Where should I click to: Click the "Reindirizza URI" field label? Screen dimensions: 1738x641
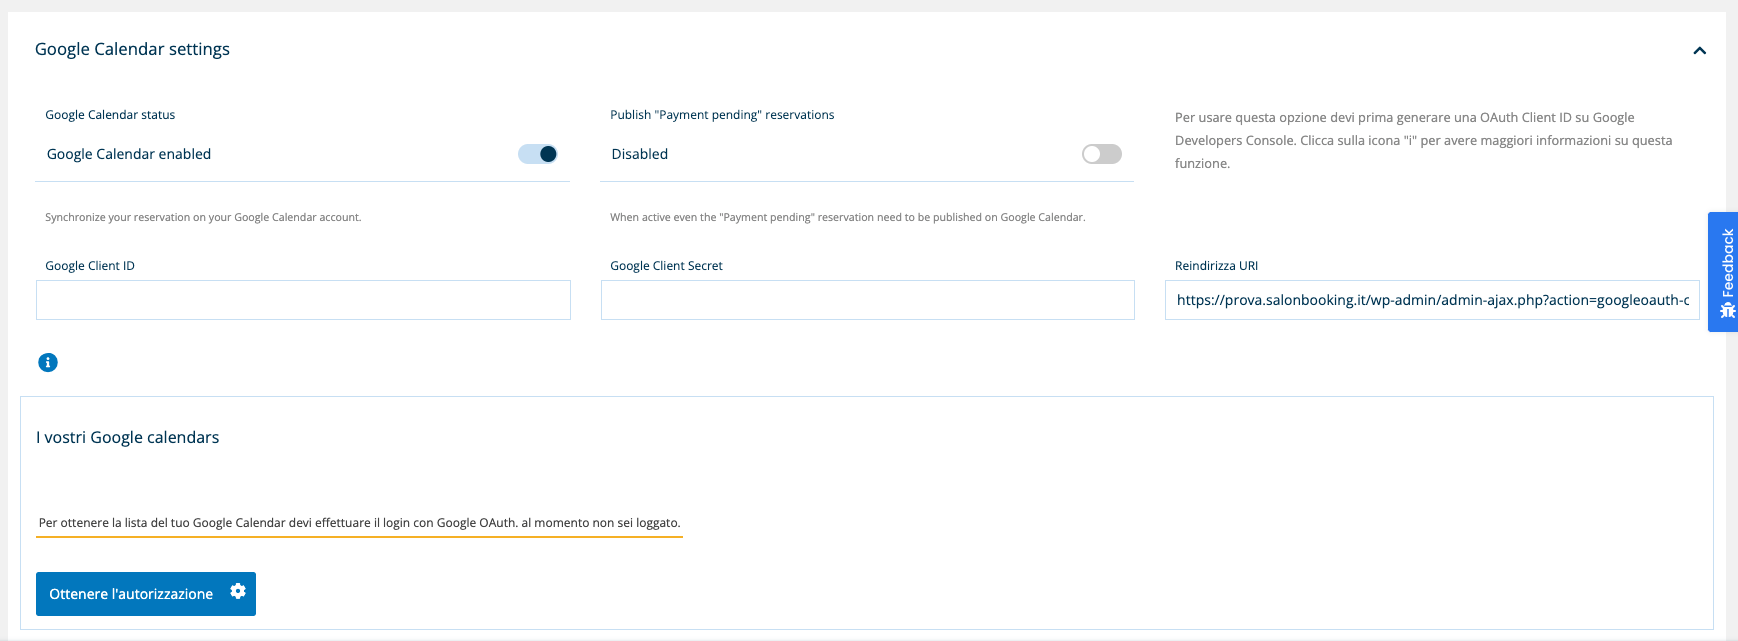point(1216,266)
